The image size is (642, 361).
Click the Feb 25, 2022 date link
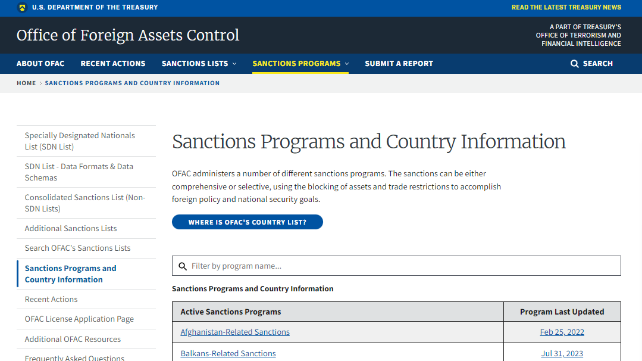[x=562, y=332]
